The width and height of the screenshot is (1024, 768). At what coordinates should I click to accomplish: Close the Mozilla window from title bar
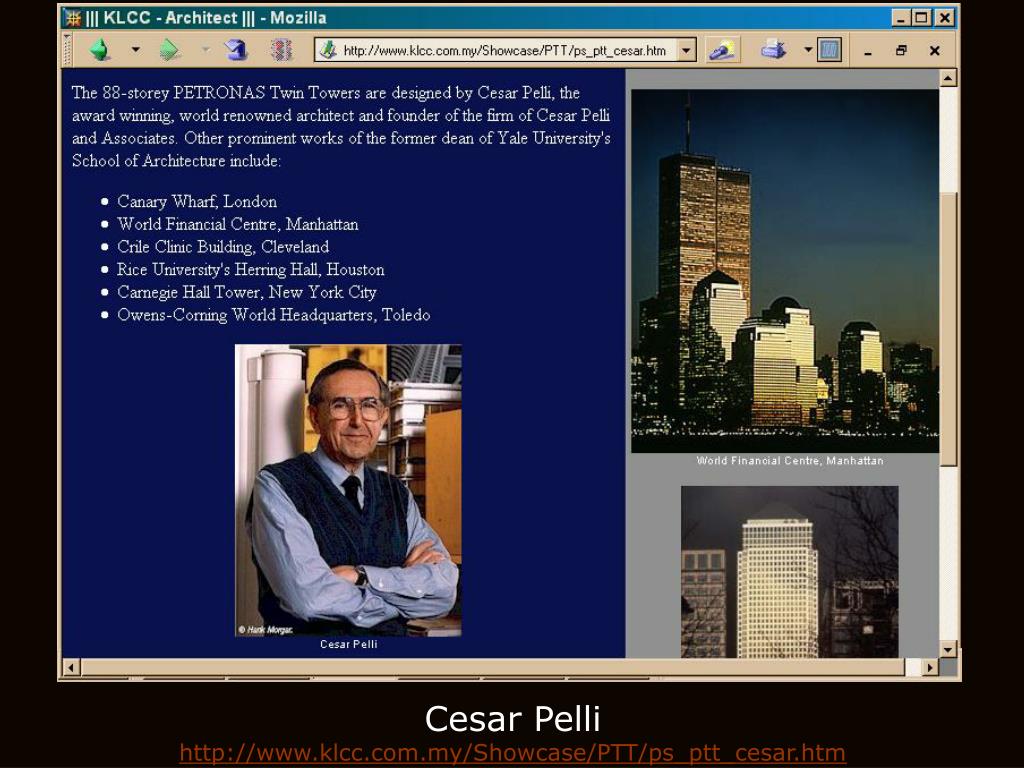(x=944, y=18)
